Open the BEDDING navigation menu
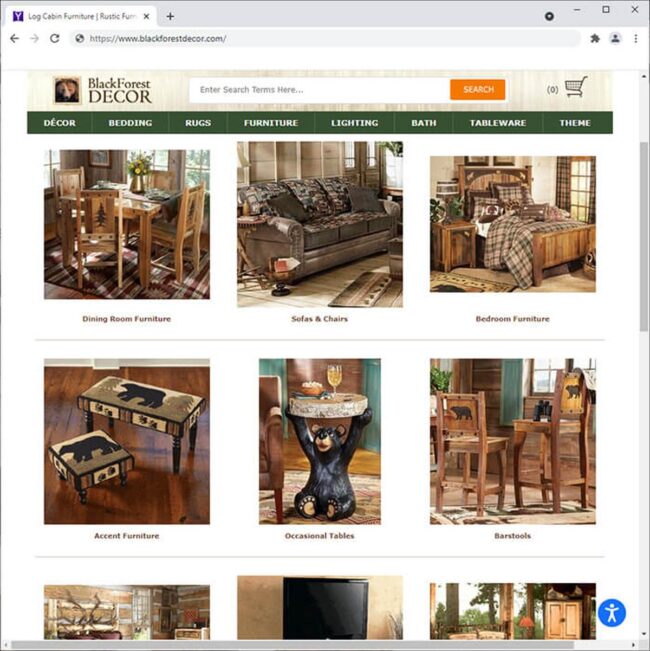The height and width of the screenshot is (651, 650). [x=130, y=123]
